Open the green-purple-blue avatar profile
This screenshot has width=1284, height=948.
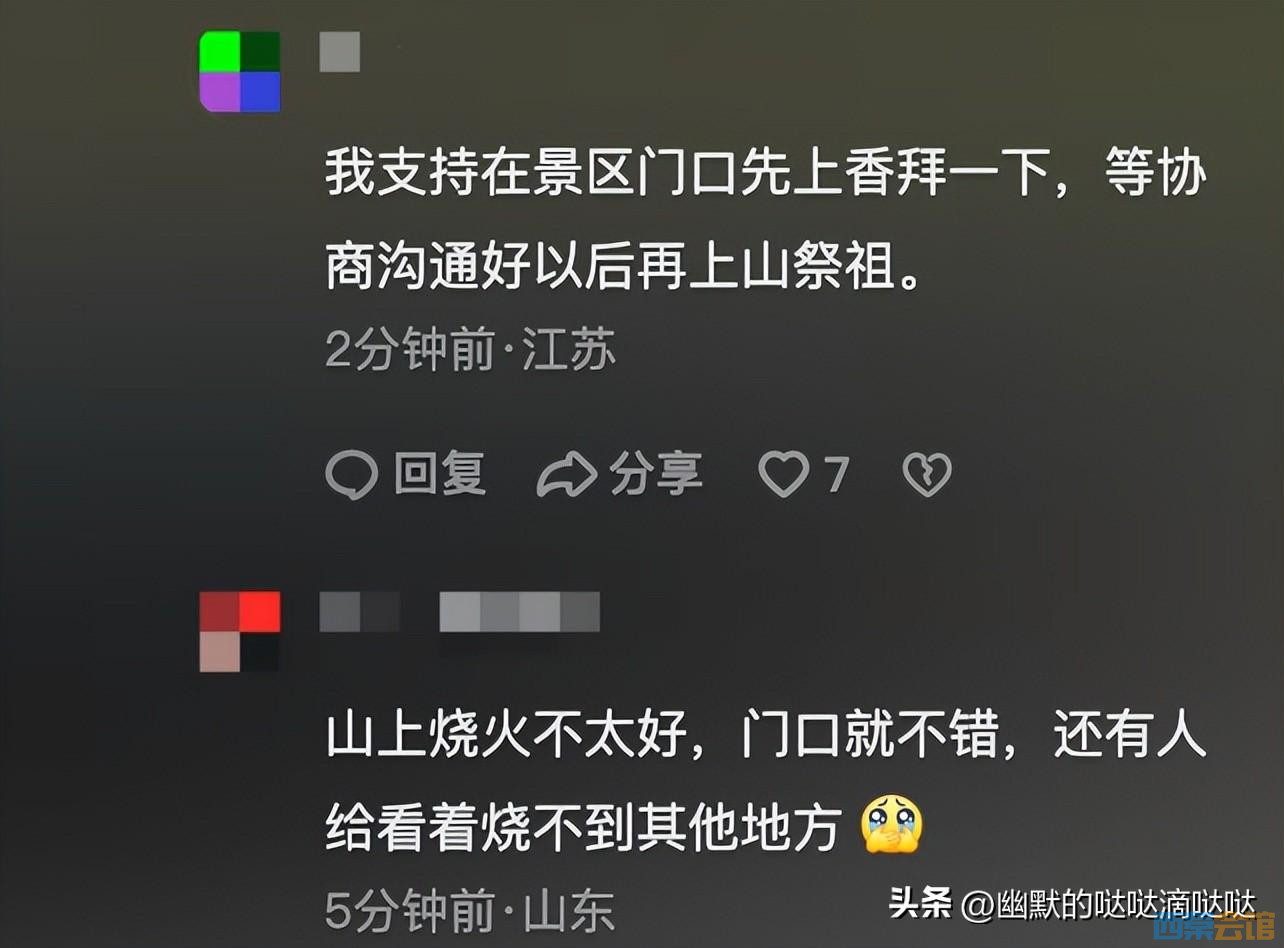tap(240, 71)
